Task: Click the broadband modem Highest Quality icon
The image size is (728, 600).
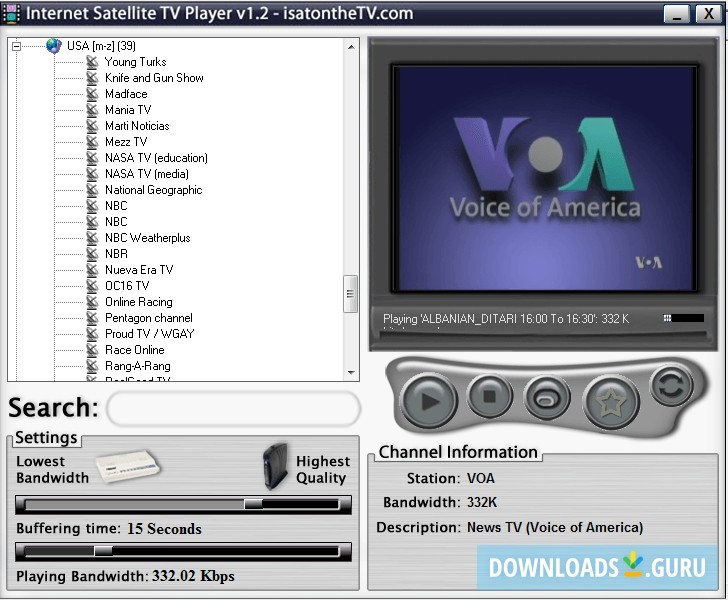Action: pos(275,466)
